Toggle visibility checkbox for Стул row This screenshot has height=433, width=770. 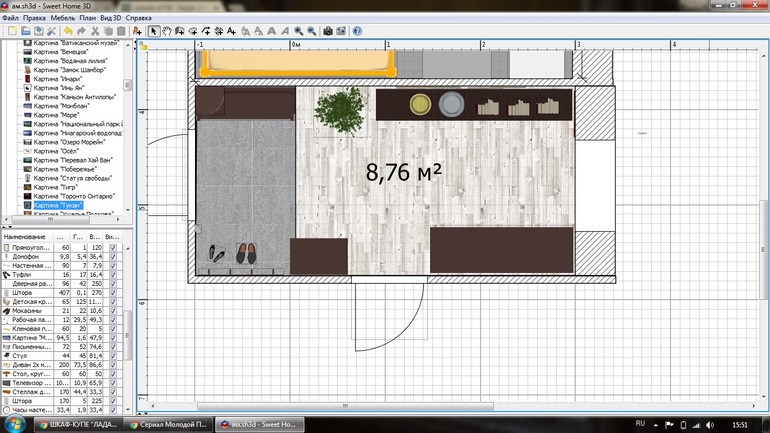point(113,355)
